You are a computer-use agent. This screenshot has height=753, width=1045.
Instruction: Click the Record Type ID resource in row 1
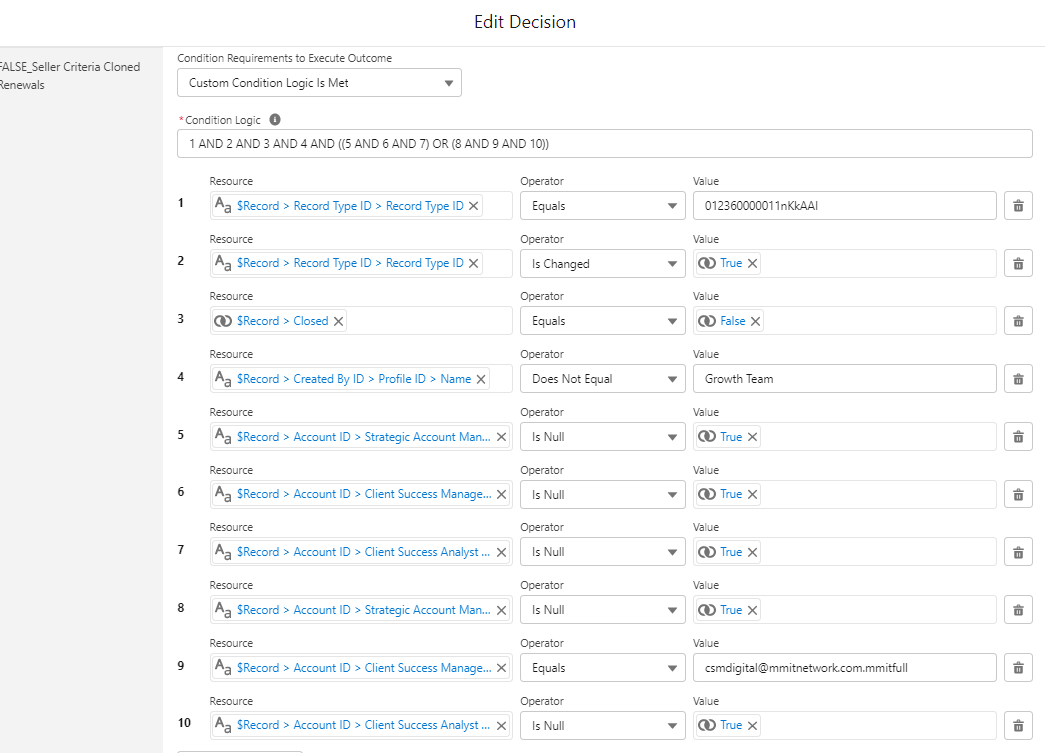pos(350,206)
